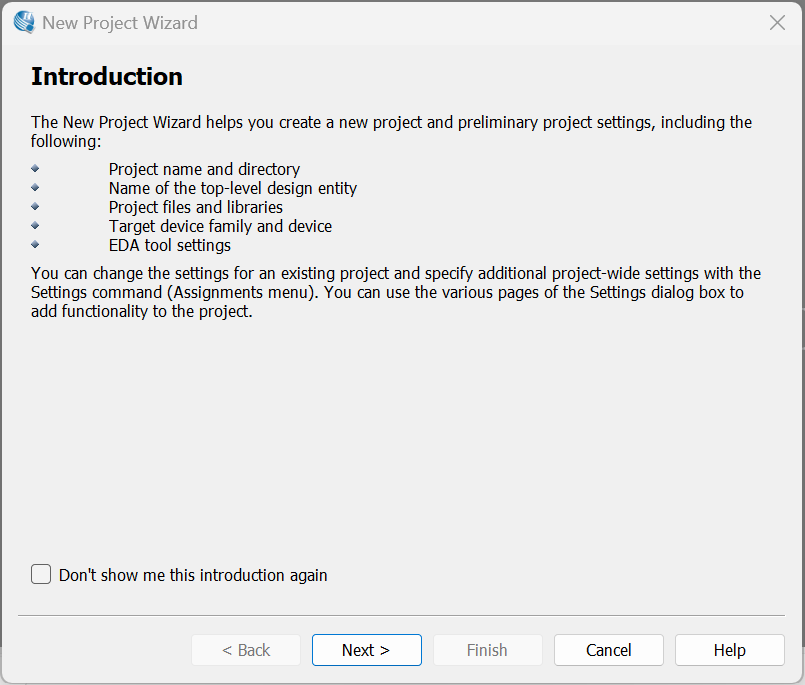Click the Introduction heading
This screenshot has width=805, height=685.
107,77
